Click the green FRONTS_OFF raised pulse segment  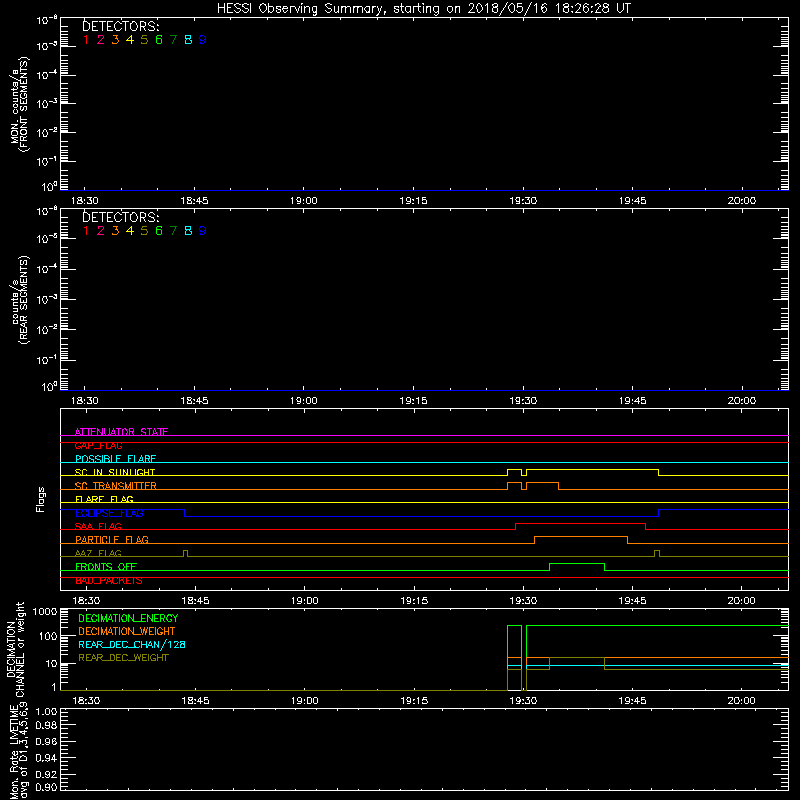[577, 564]
